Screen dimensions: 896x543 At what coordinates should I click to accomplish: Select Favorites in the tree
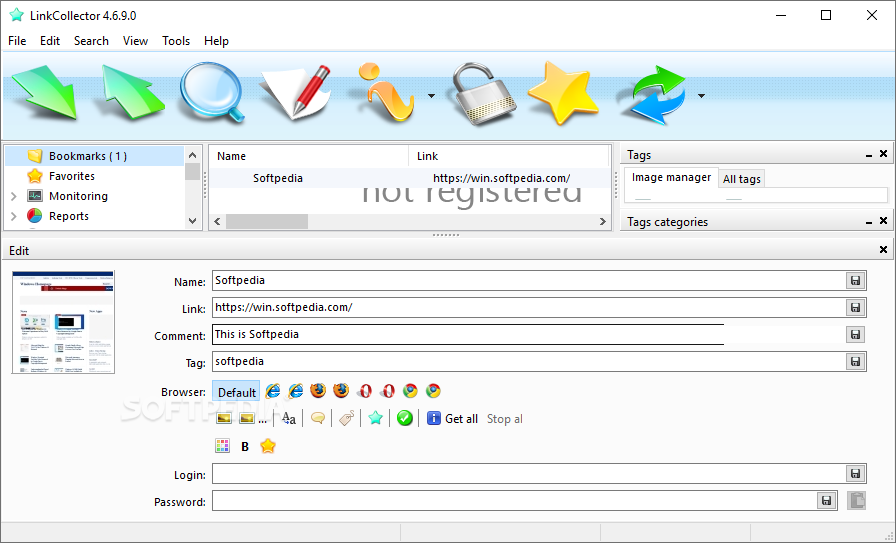[x=72, y=176]
